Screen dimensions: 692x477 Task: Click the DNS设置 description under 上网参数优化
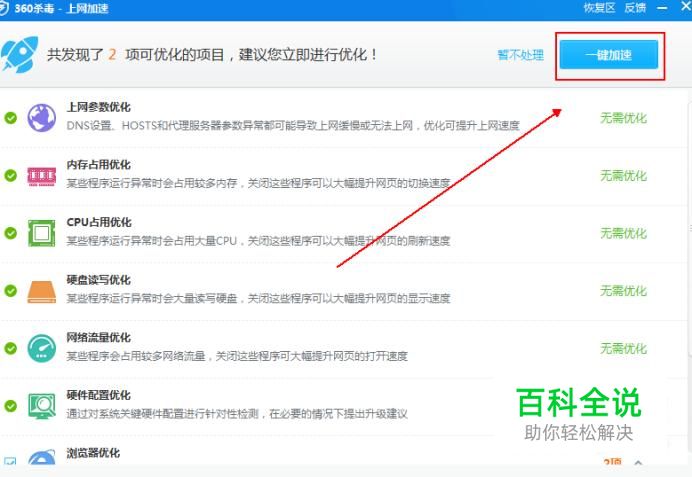click(x=293, y=126)
